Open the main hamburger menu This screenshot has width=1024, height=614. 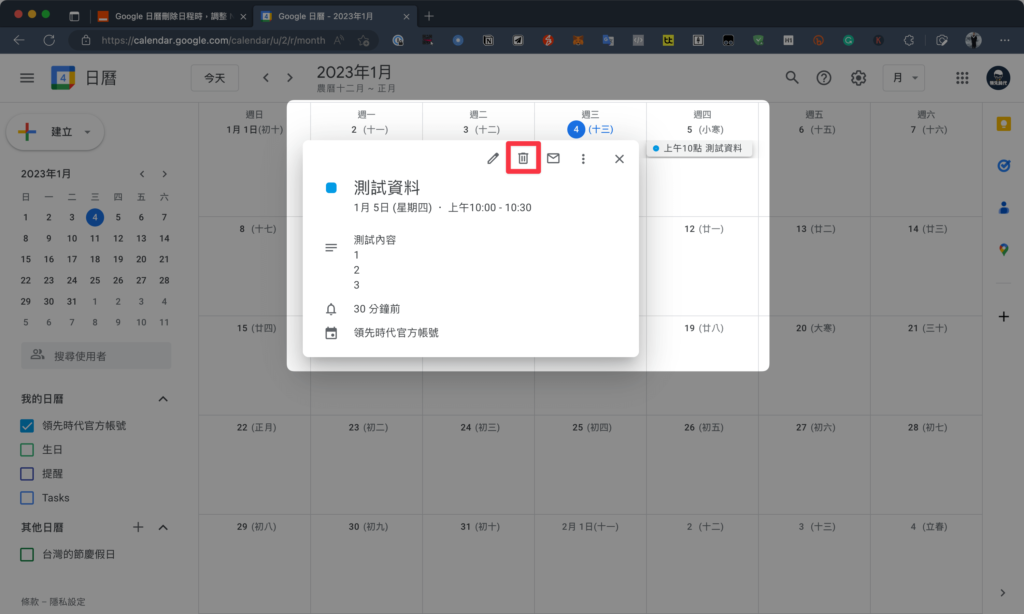(x=27, y=78)
